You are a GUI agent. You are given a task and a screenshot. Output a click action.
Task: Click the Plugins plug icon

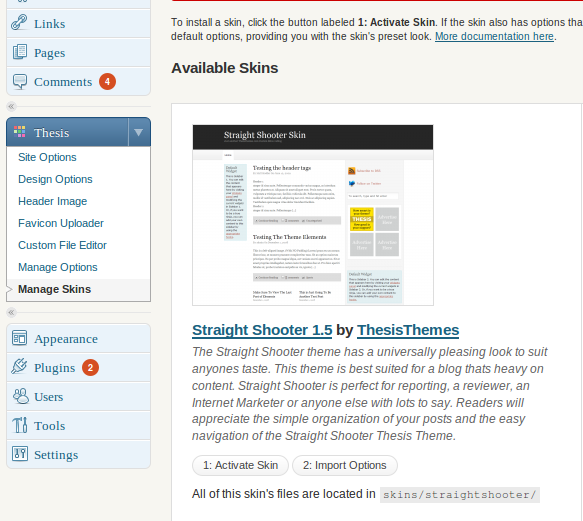tap(19, 366)
